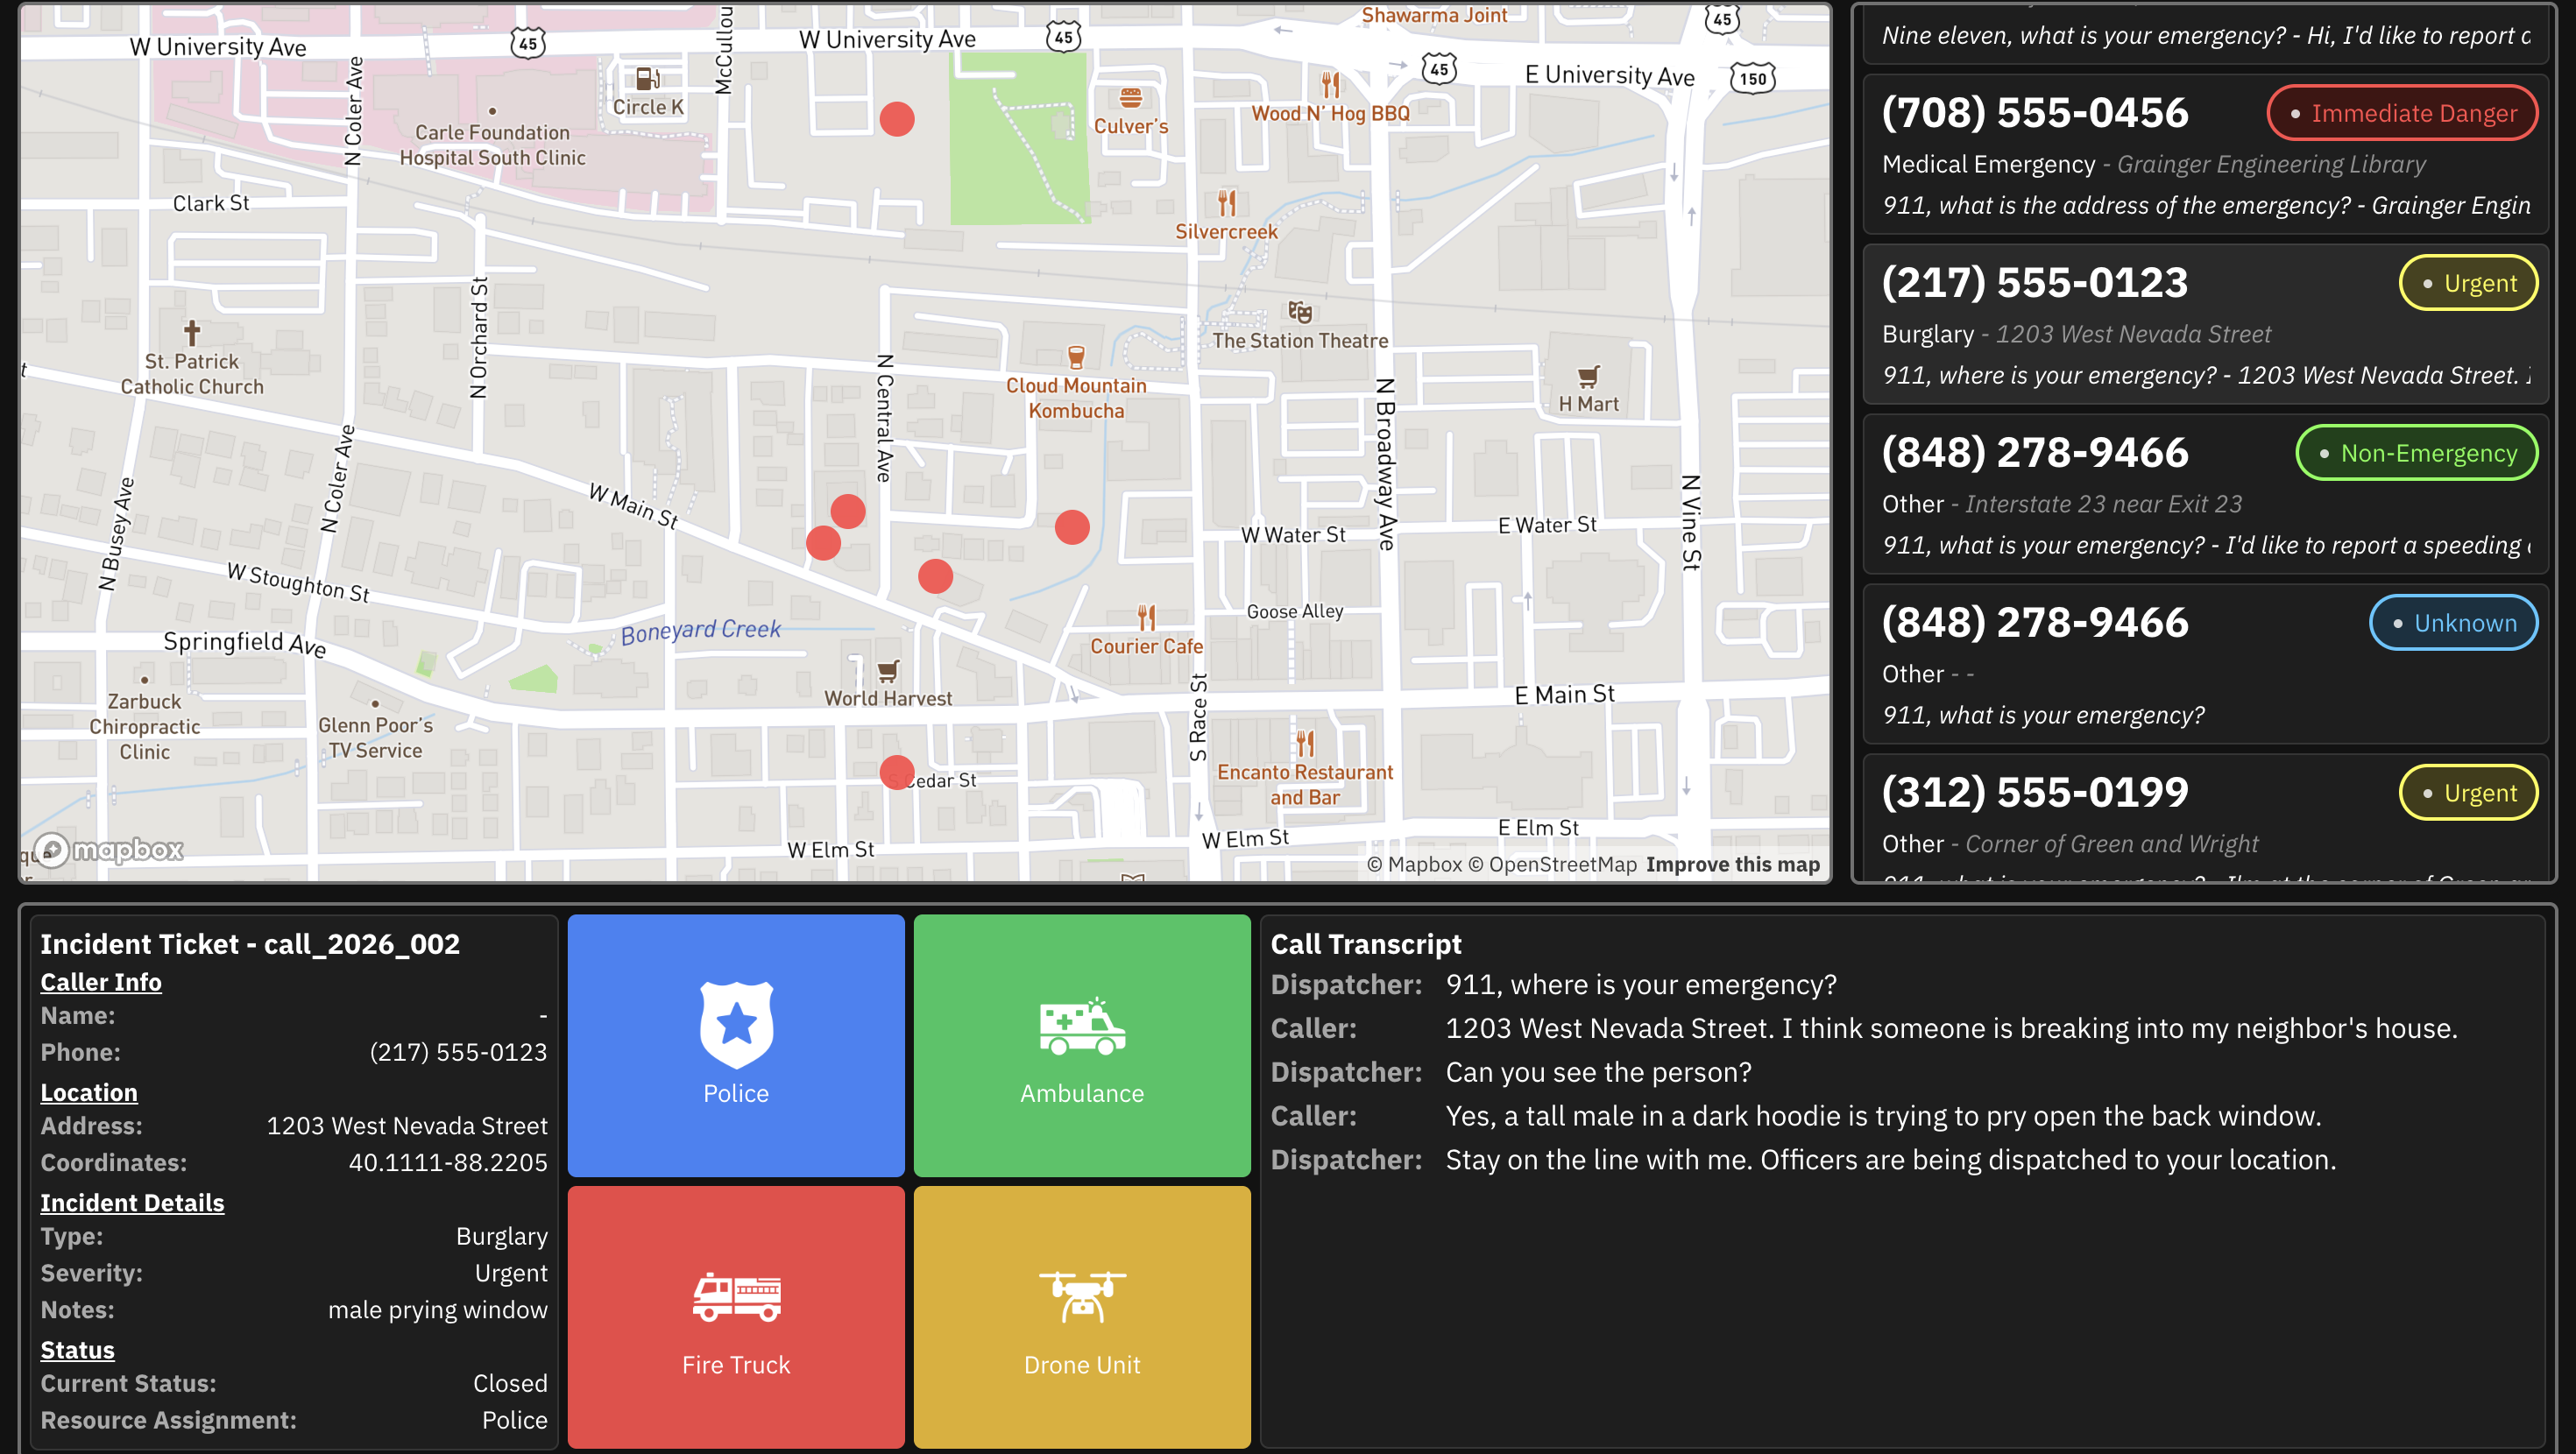Click the red marker near W University Ave

(x=896, y=119)
